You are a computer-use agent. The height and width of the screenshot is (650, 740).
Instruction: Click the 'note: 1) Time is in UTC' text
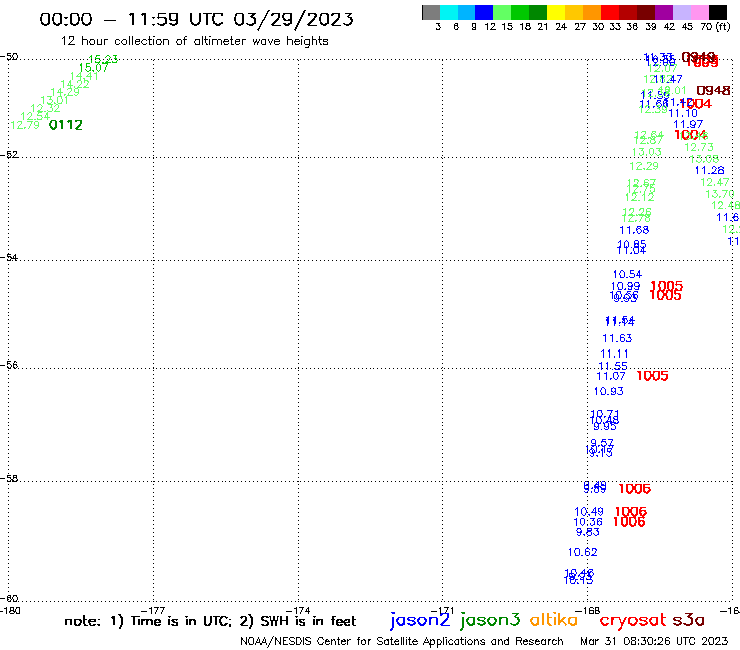pyautogui.click(x=148, y=621)
